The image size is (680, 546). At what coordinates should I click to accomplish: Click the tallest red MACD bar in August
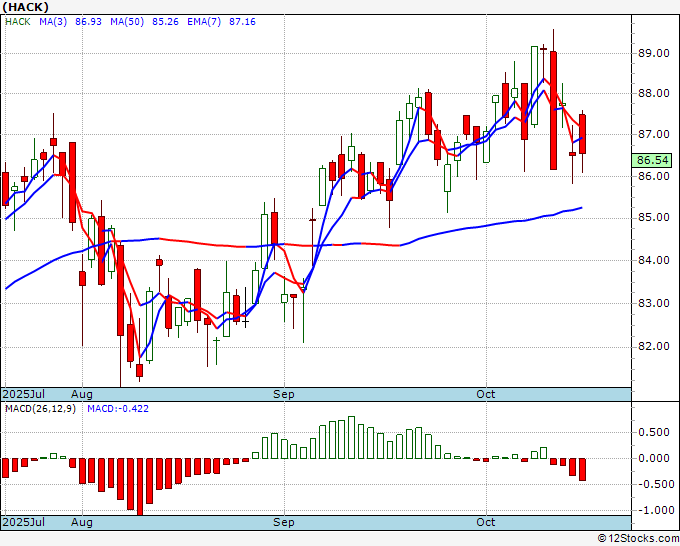coord(140,487)
